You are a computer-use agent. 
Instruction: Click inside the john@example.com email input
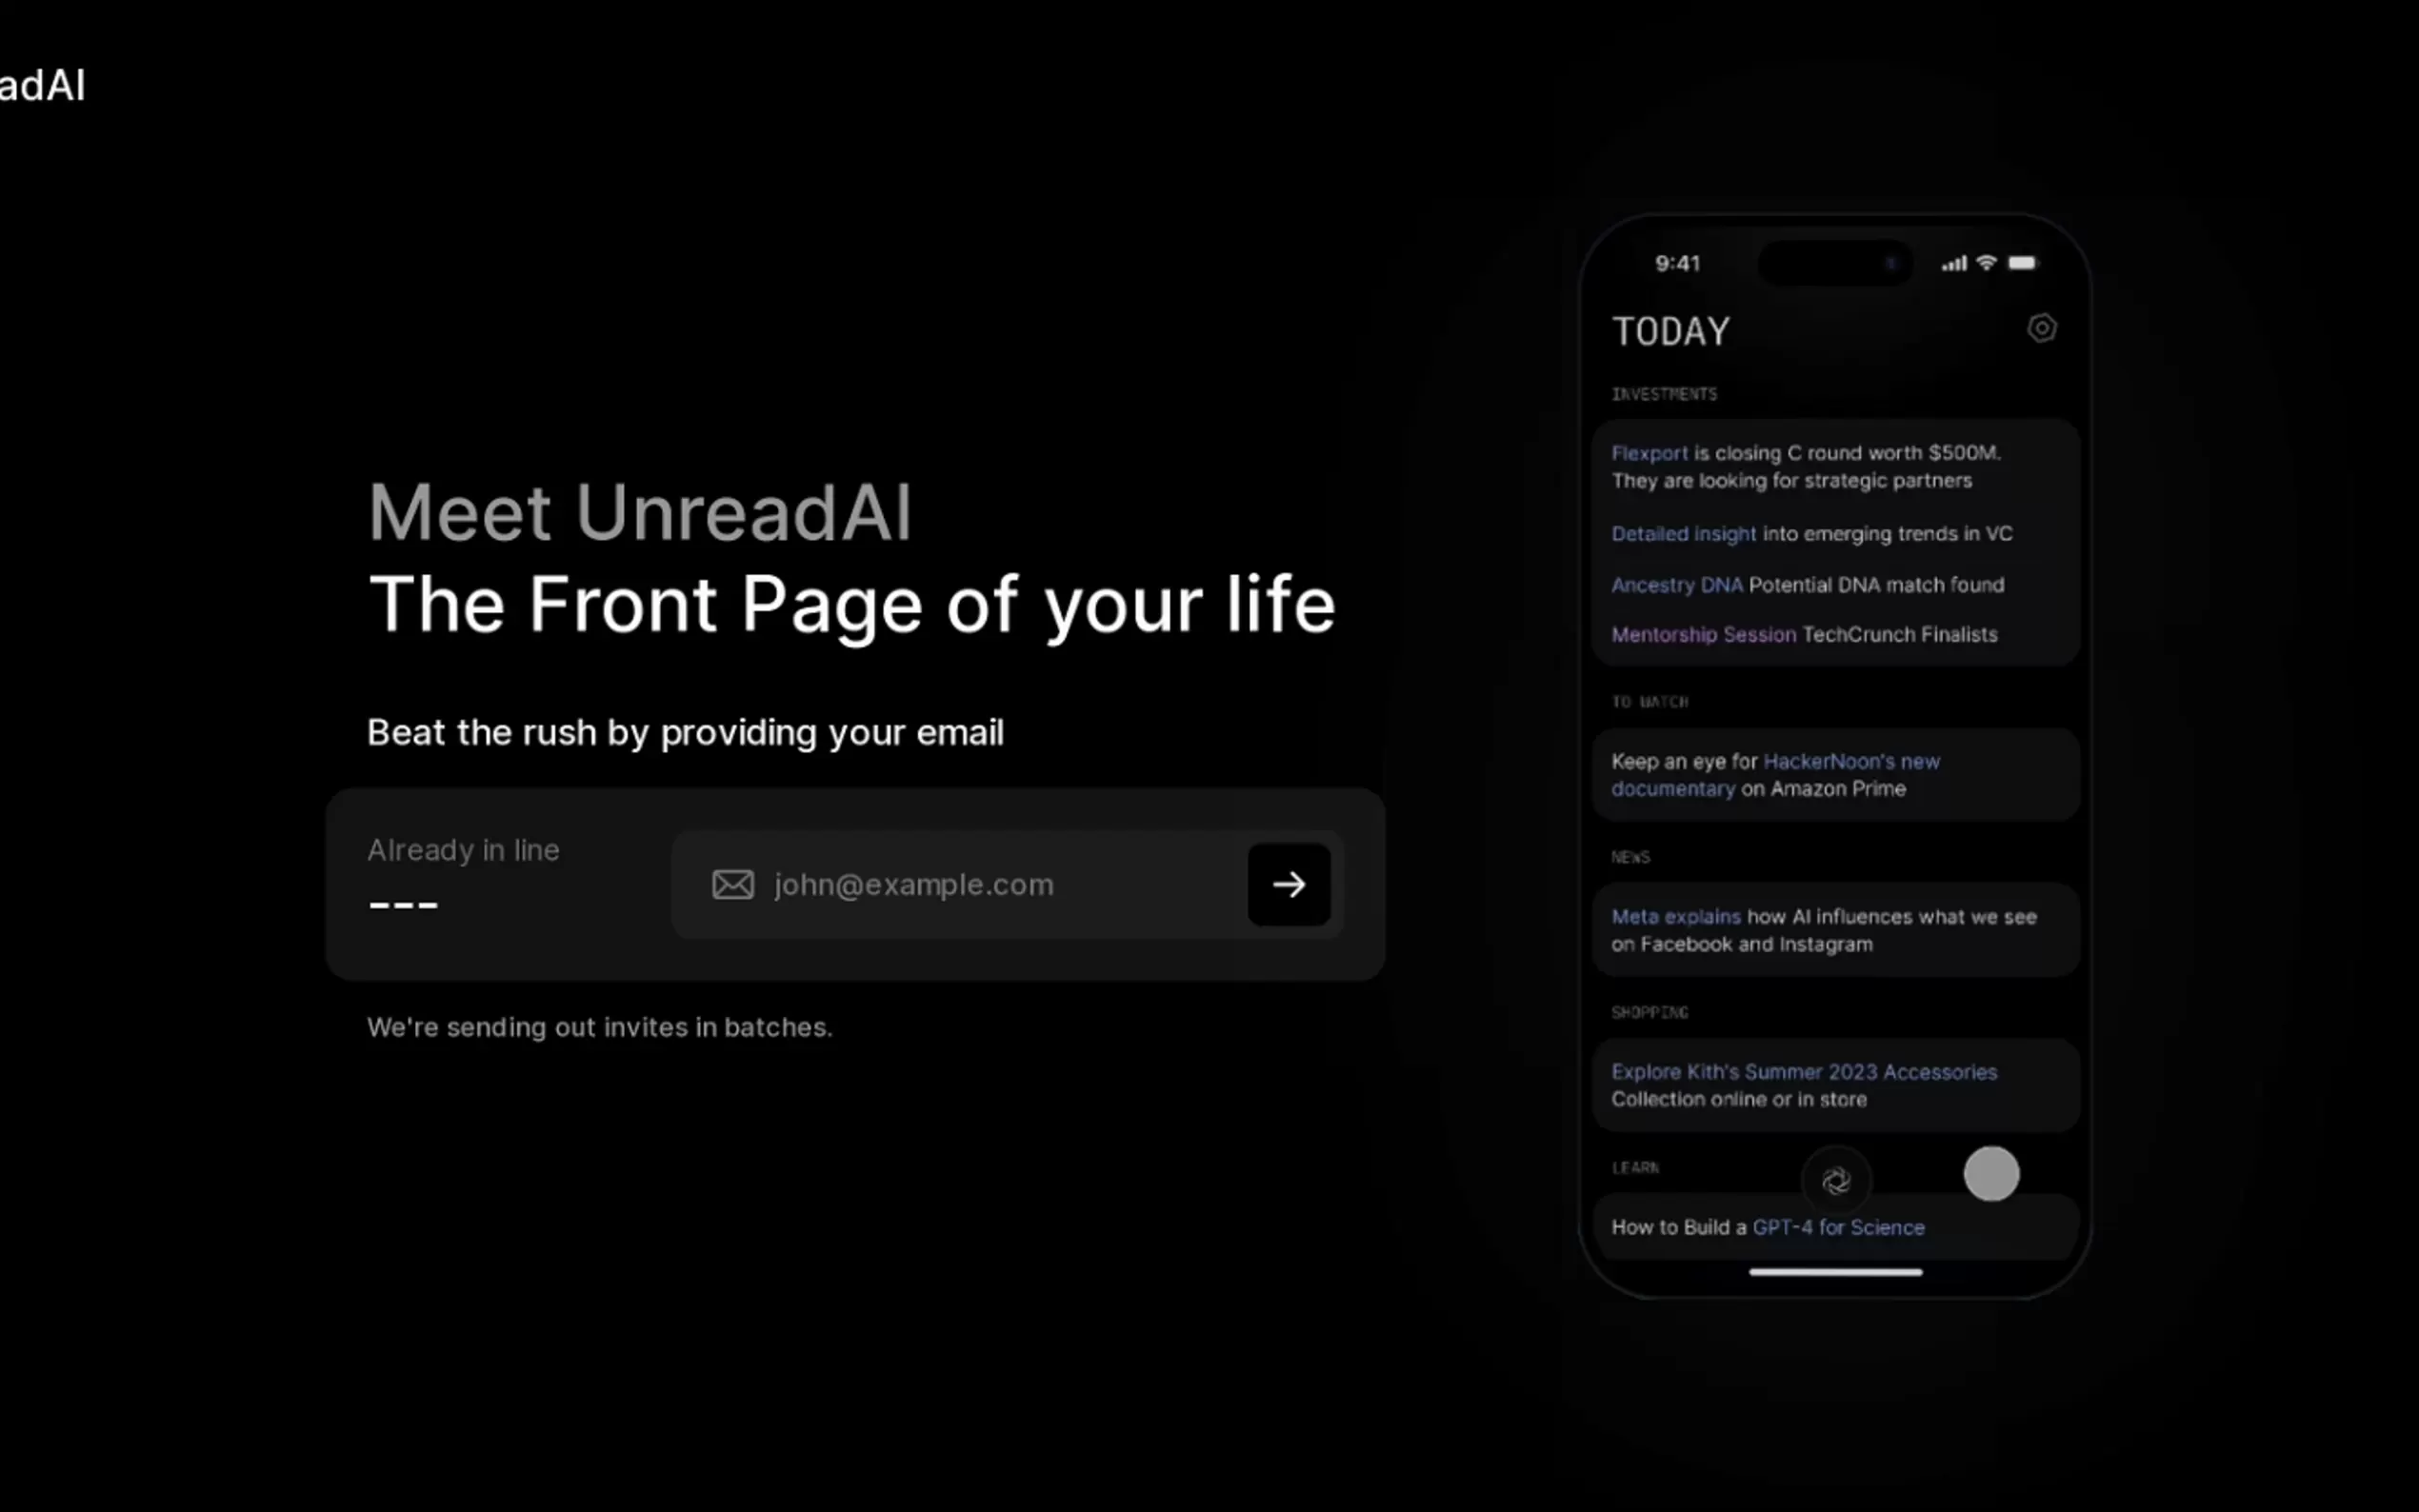[x=950, y=884]
